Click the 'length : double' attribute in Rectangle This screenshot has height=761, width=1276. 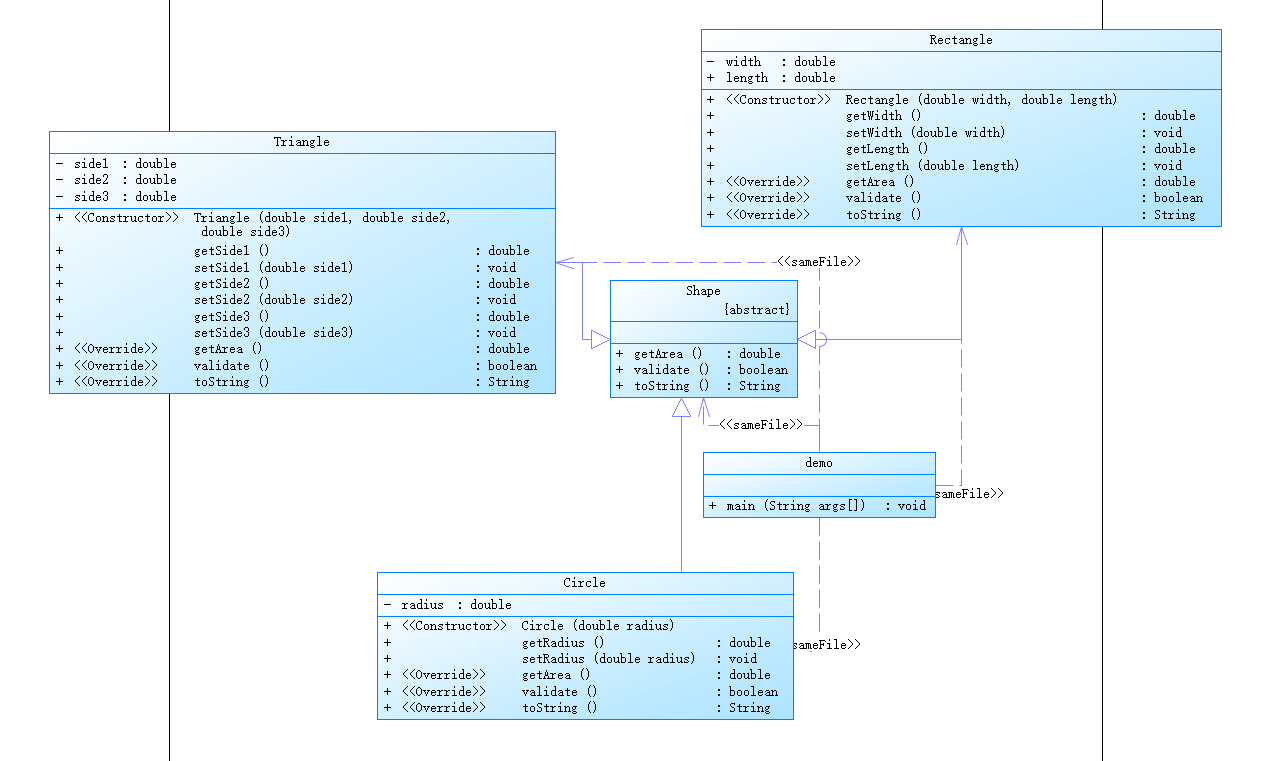[771, 78]
